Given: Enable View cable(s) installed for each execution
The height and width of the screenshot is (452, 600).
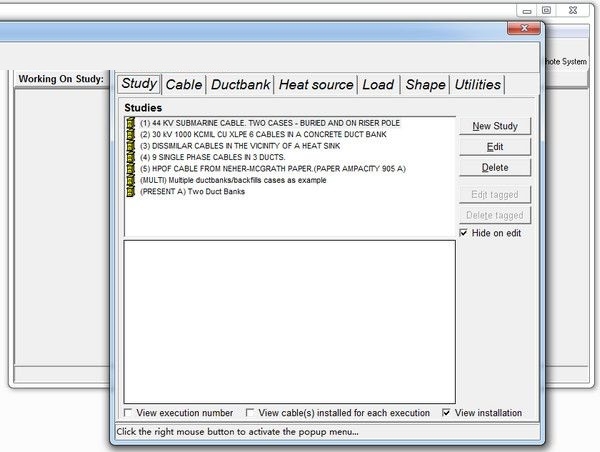Looking at the screenshot, I should [250, 413].
